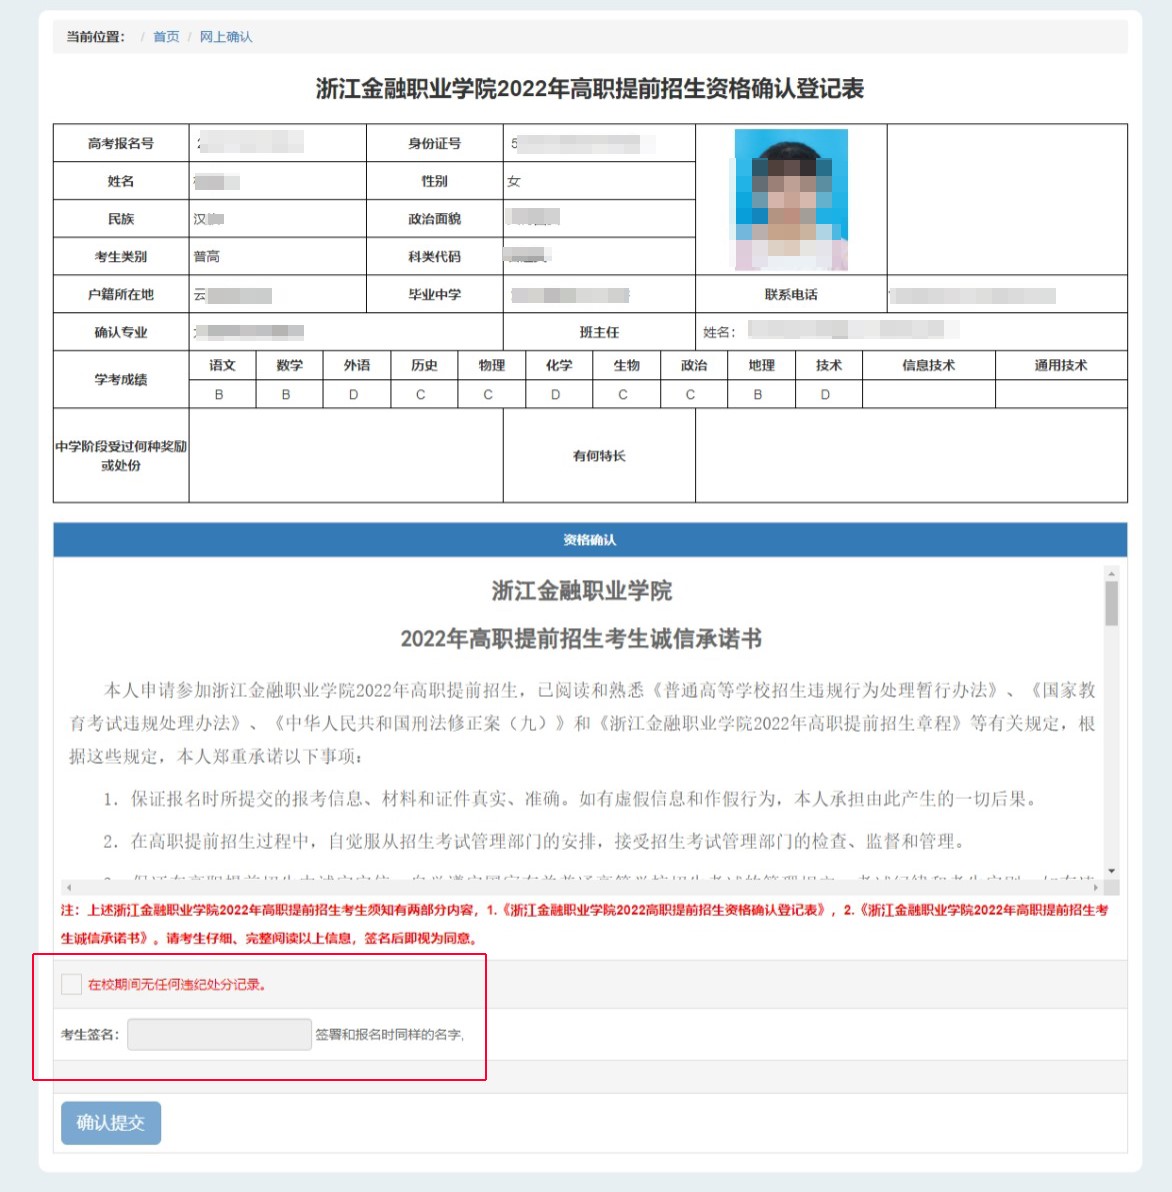This screenshot has height=1192, width=1172.
Task: Click the horizontal scrollbar right arrow
Action: [x=1095, y=887]
